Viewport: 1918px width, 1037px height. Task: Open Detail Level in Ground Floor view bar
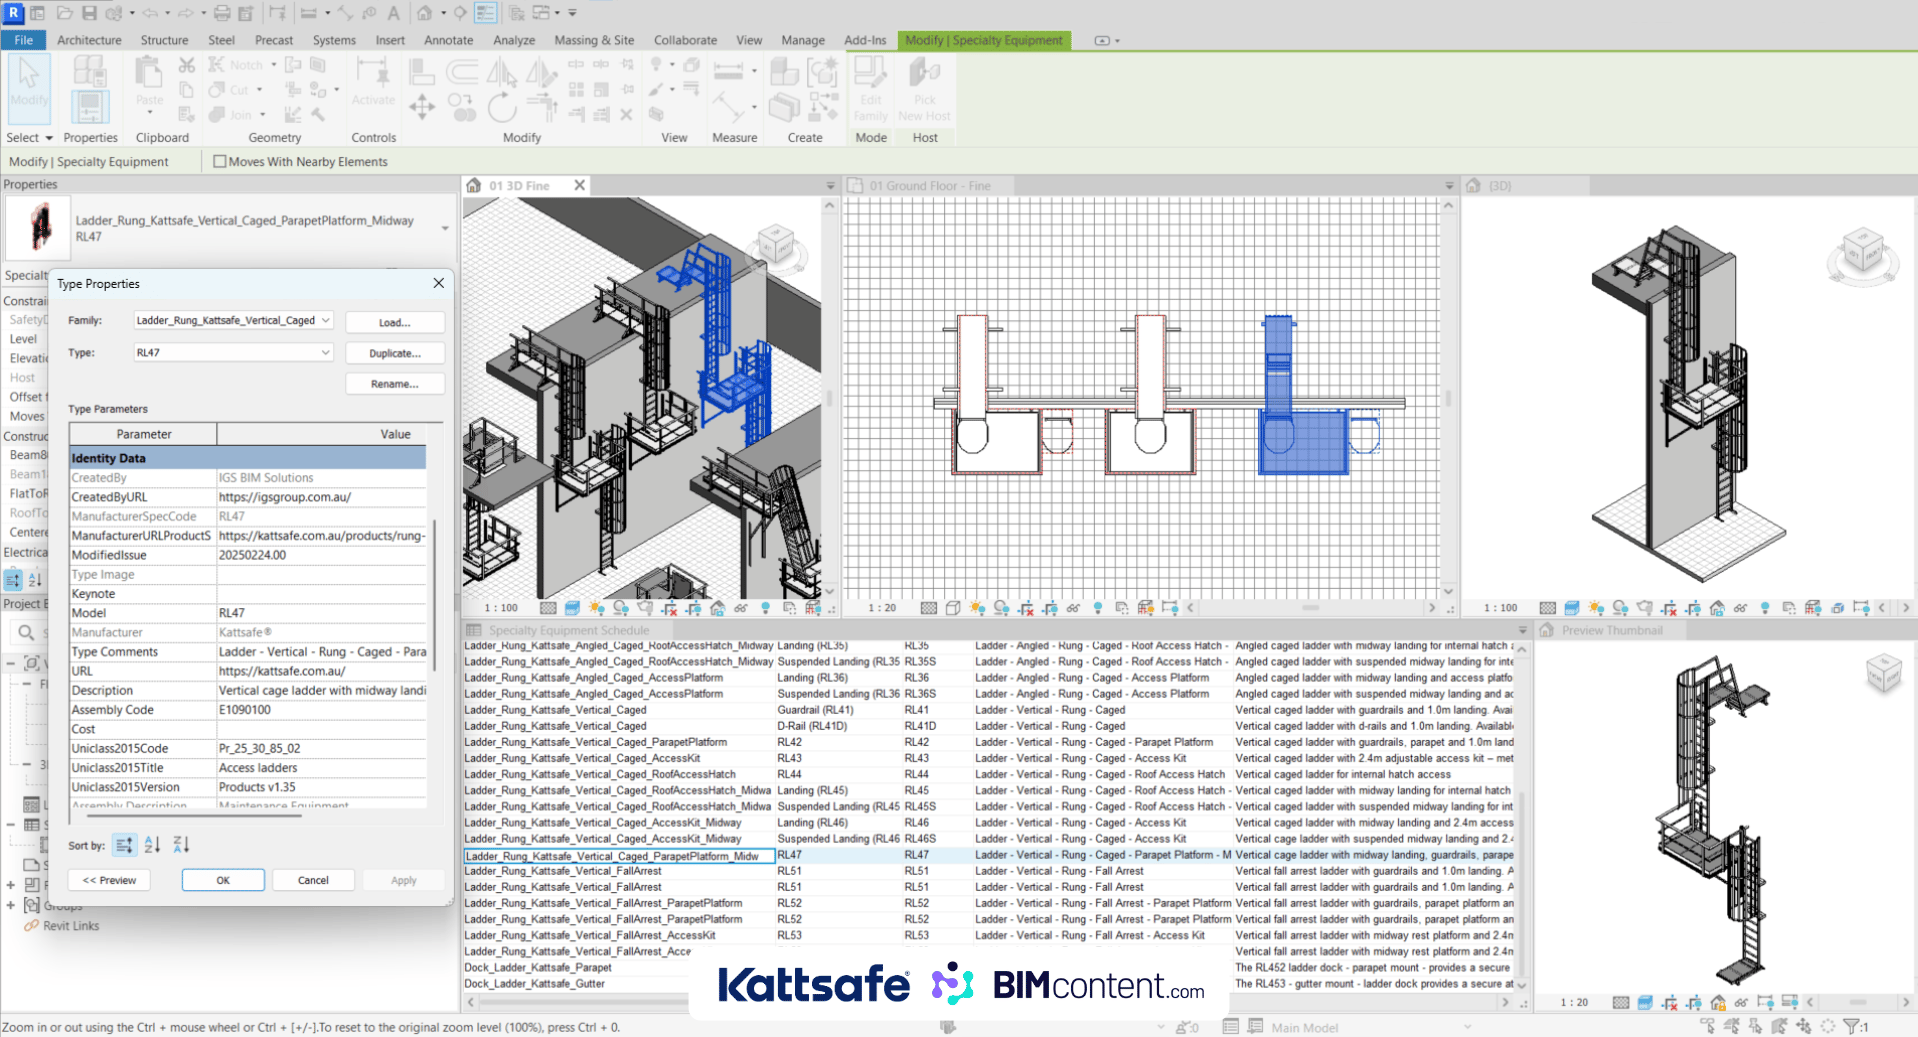928,608
